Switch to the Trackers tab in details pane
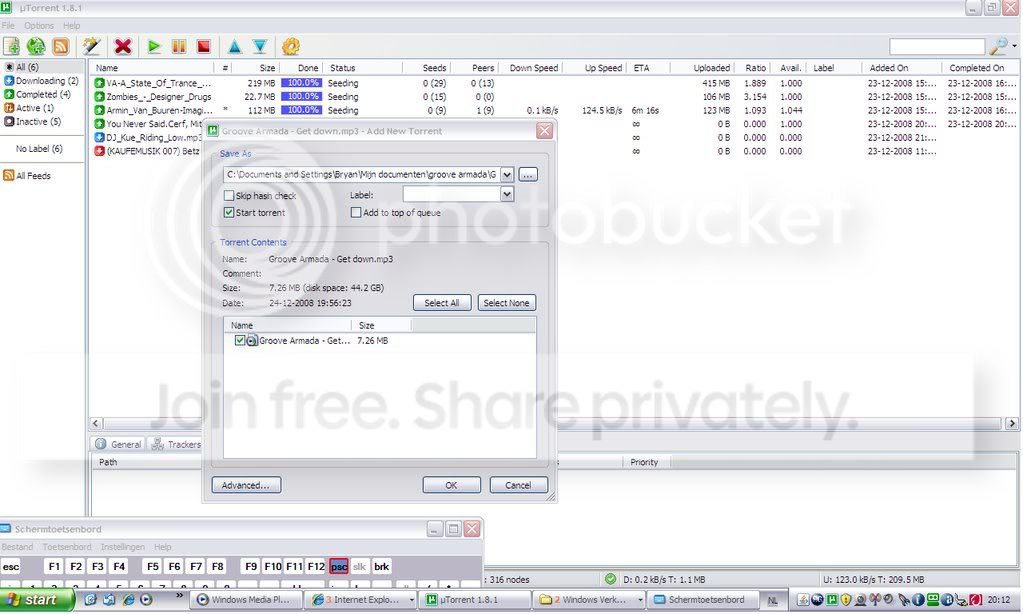The height and width of the screenshot is (614, 1023). pos(176,444)
